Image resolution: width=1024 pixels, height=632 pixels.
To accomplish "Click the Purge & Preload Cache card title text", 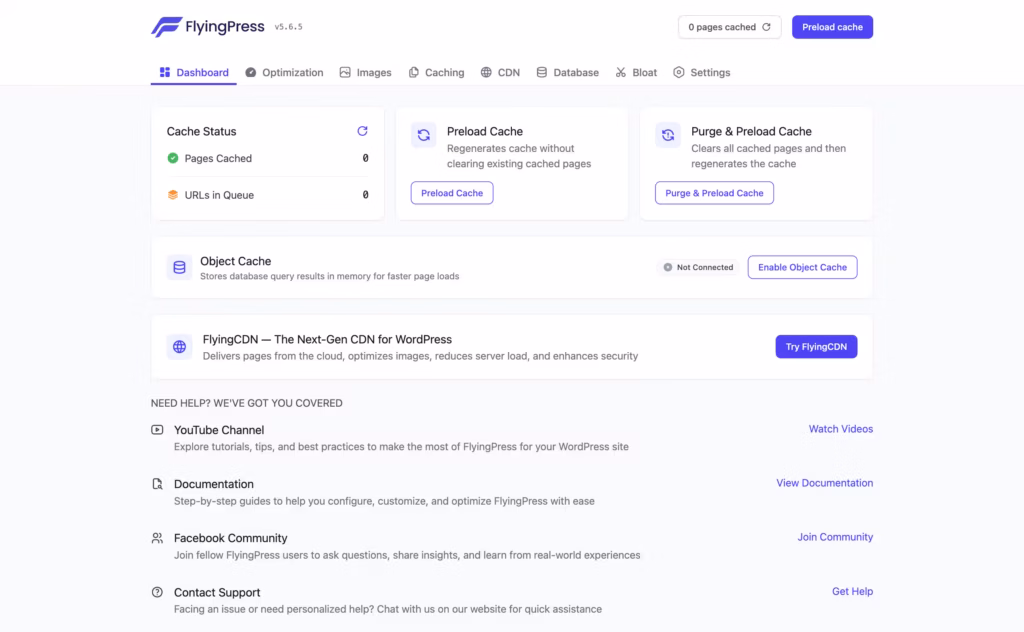I will pyautogui.click(x=751, y=131).
